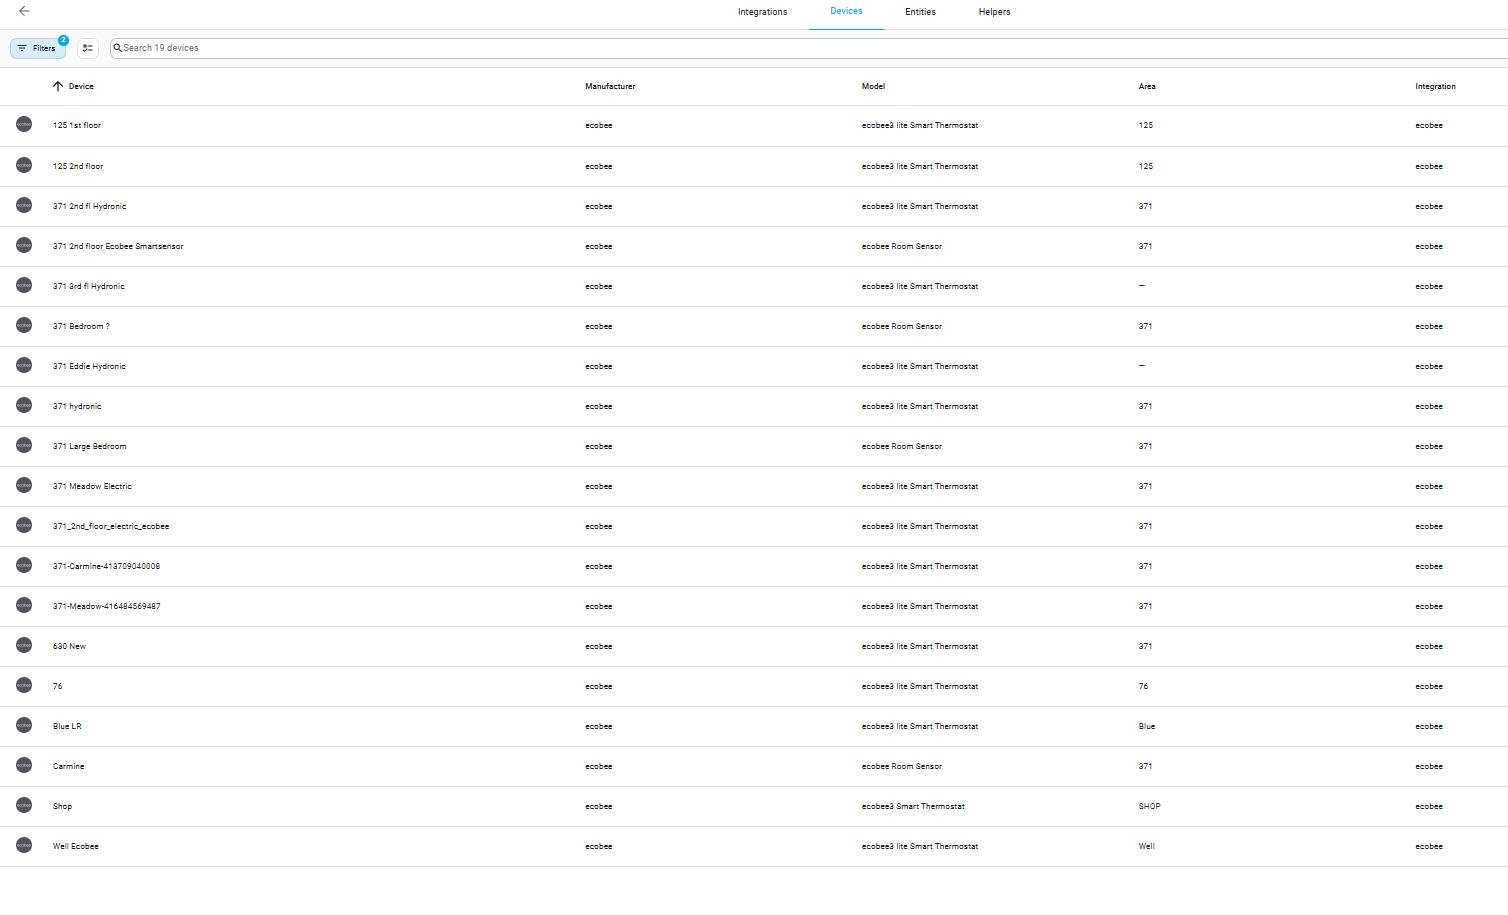Open the 371 Bedroom ? device
Viewport: 1508px width, 915px height.
pos(81,326)
